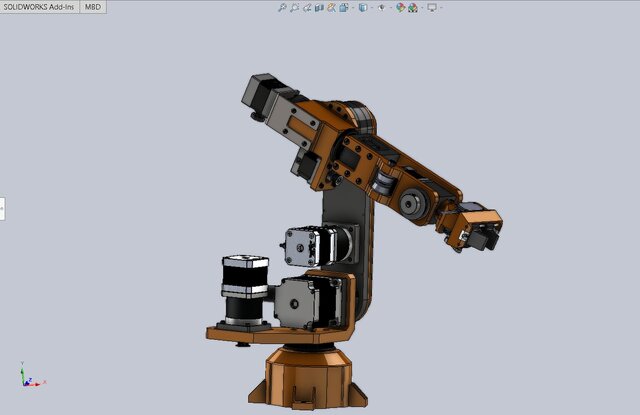Click the Edit Appearance color sphere
Screen dimensions: 640x415
point(400,7)
